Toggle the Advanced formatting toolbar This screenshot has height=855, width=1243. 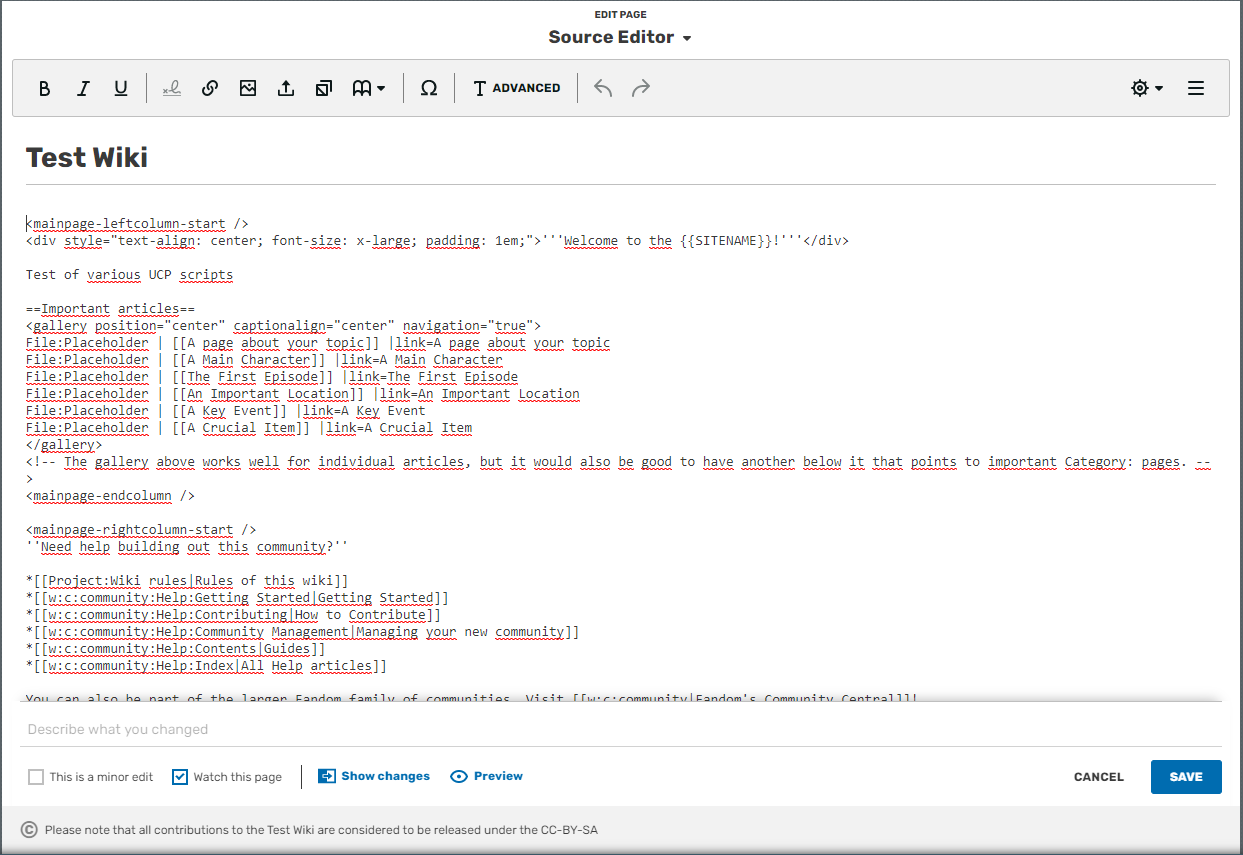(516, 88)
